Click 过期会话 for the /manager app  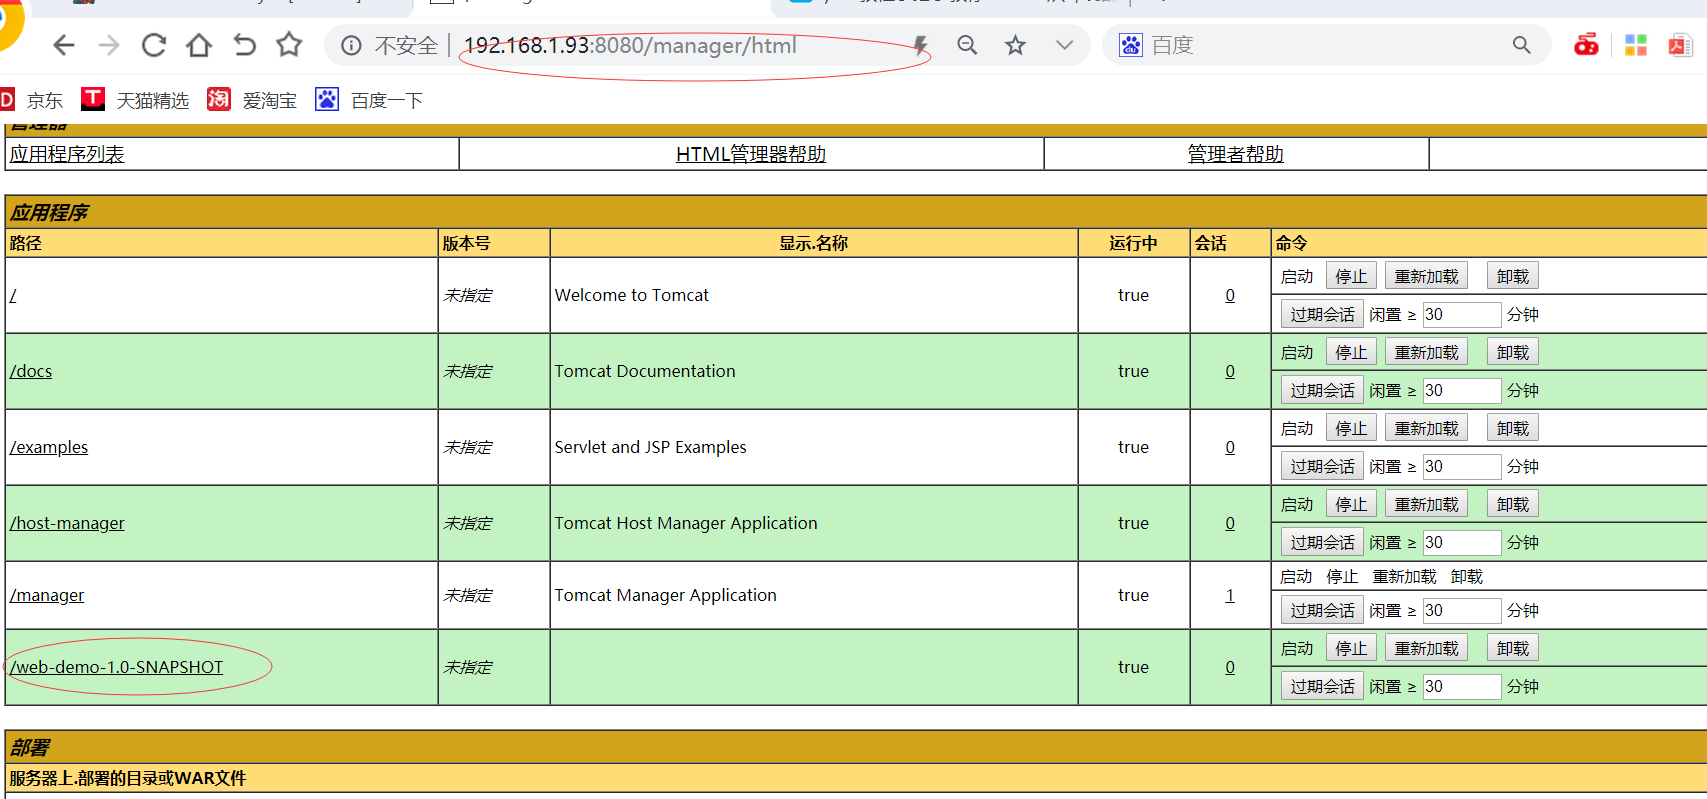pyautogui.click(x=1322, y=610)
